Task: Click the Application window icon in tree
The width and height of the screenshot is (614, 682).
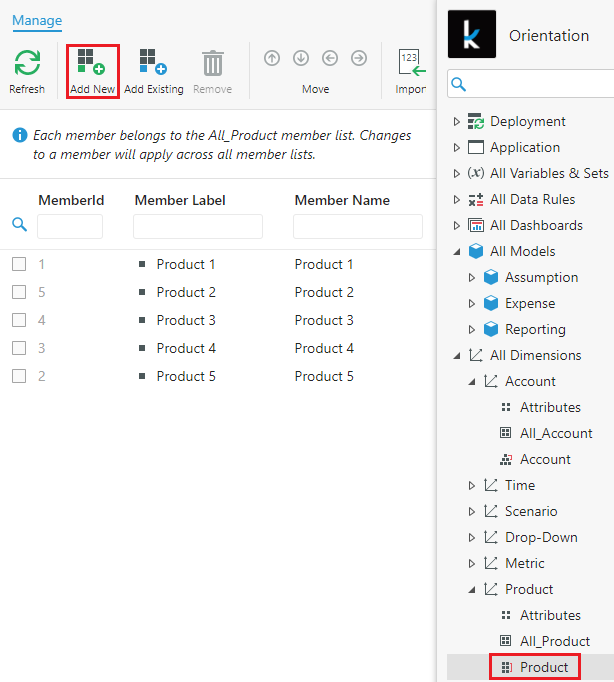Action: (x=476, y=147)
